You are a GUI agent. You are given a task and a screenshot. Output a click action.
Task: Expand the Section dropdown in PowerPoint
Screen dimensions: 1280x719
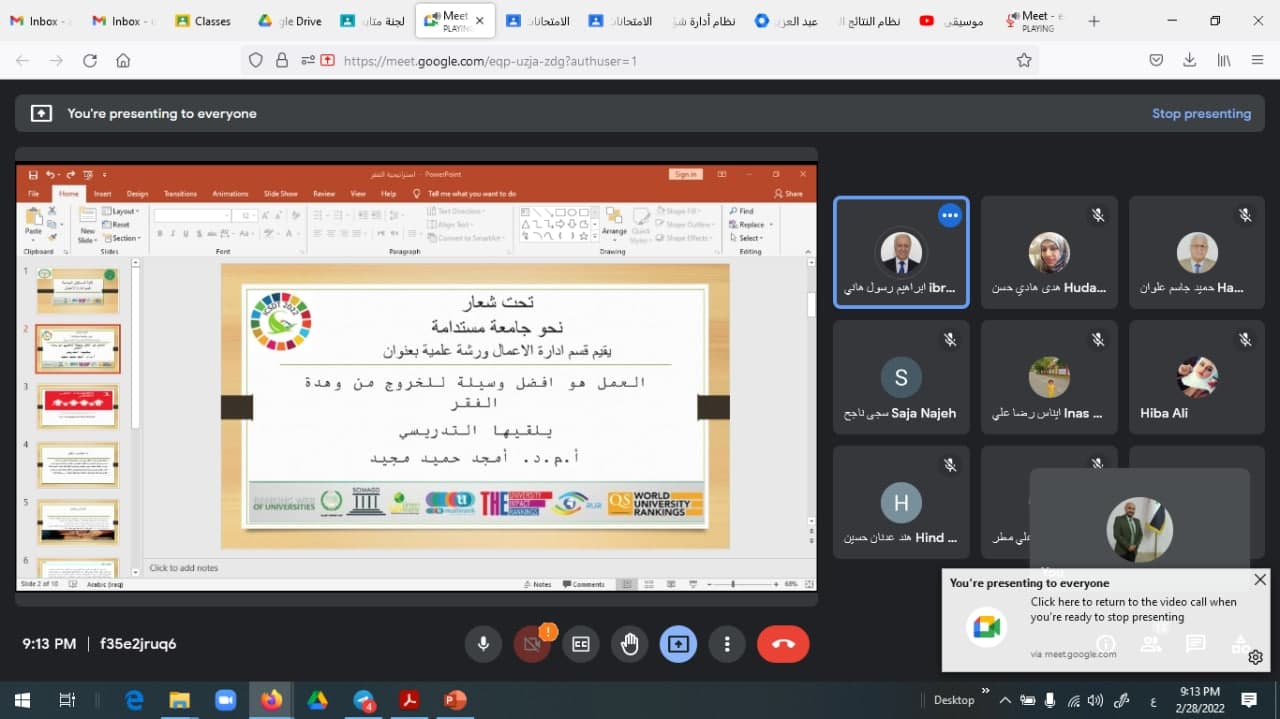tap(123, 238)
